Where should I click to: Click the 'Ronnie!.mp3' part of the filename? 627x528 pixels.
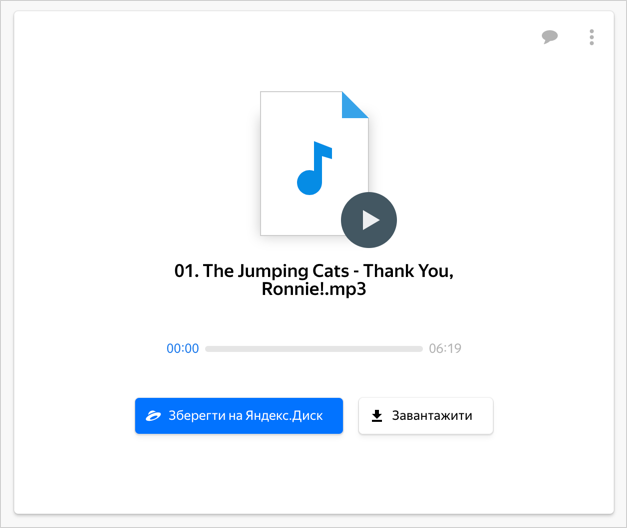tap(314, 289)
